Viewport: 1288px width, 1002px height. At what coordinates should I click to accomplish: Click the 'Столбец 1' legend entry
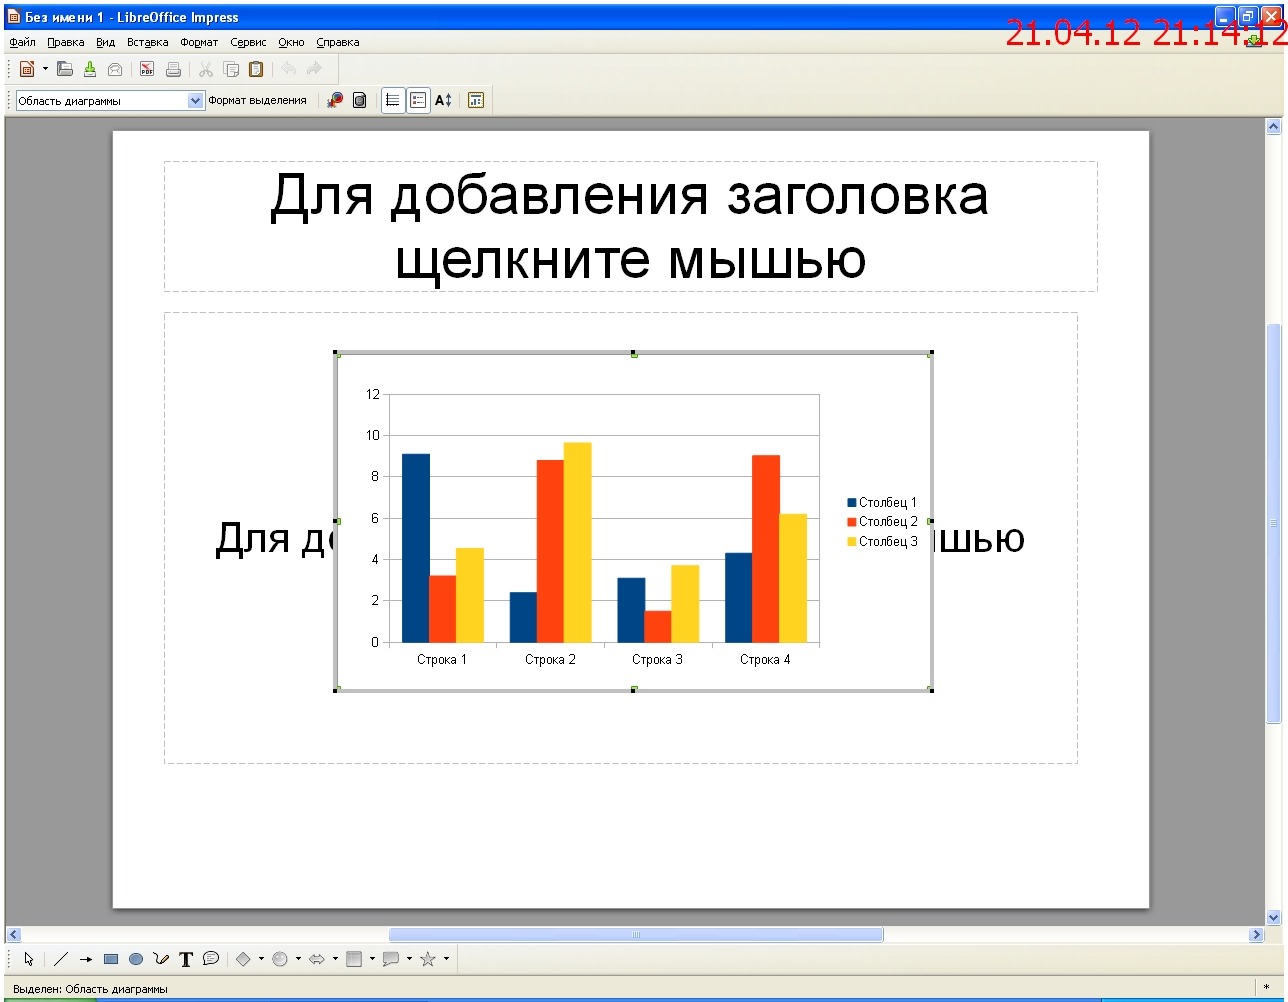click(x=882, y=503)
